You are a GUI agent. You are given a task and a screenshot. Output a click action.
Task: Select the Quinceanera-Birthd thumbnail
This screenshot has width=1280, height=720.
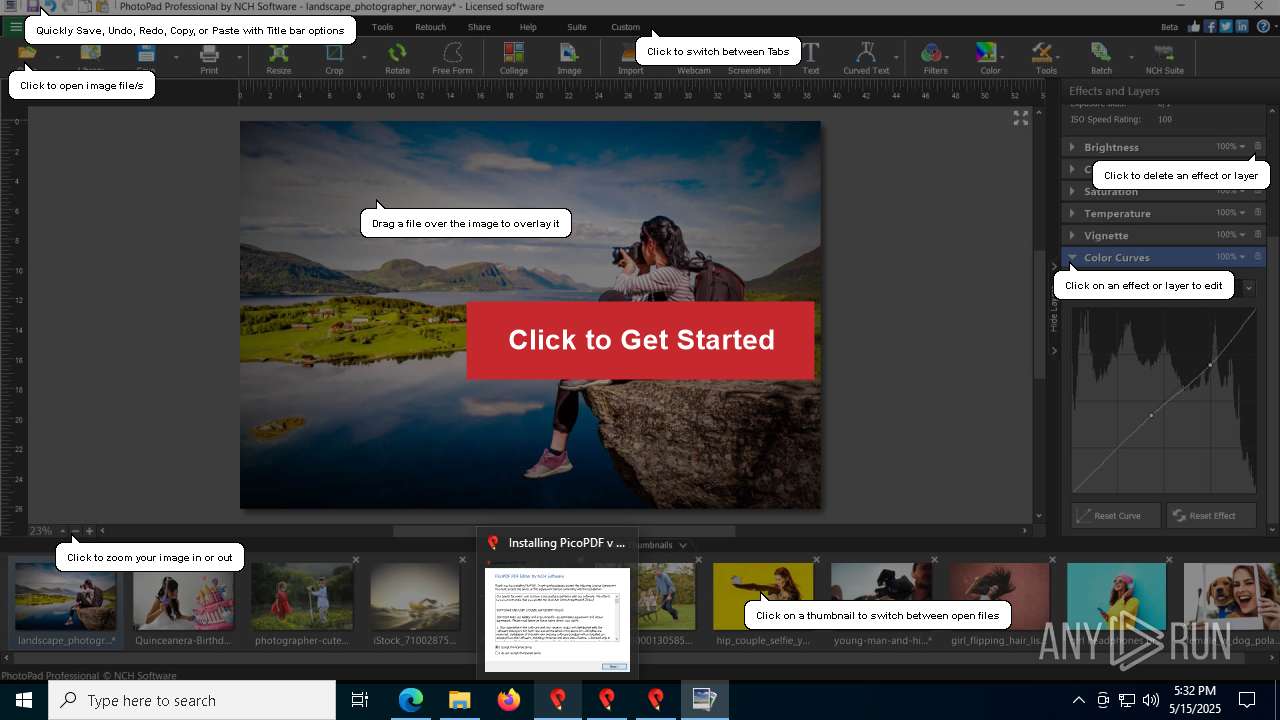click(x=184, y=604)
